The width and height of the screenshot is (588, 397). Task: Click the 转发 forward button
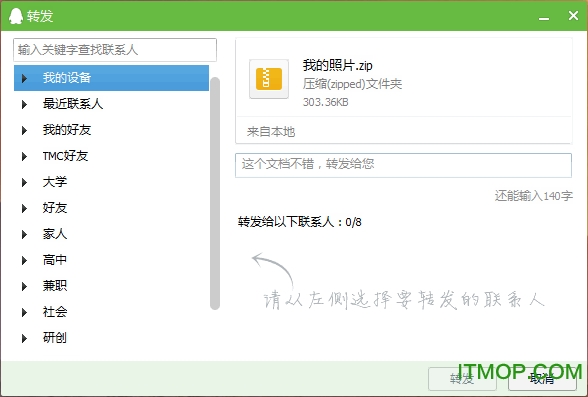(462, 379)
